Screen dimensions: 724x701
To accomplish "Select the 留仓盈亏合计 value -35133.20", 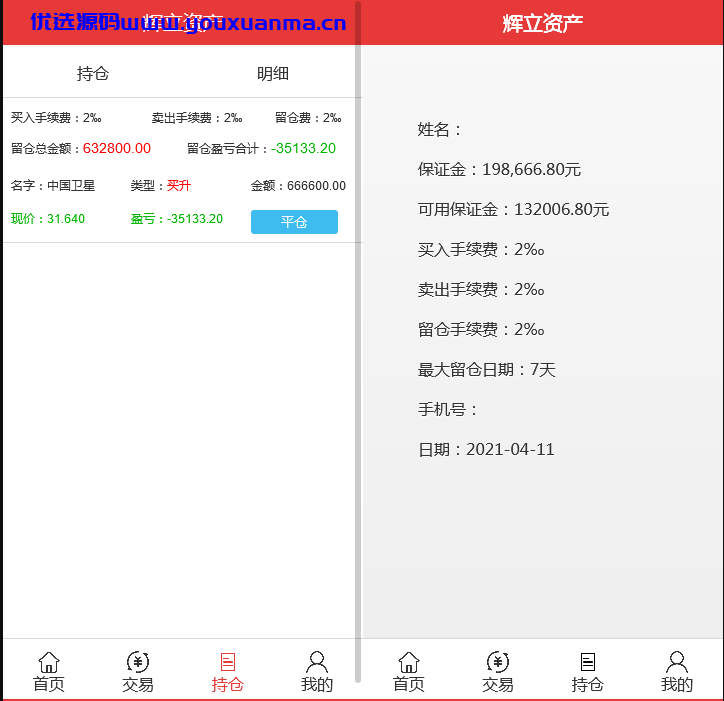I will click(x=303, y=148).
